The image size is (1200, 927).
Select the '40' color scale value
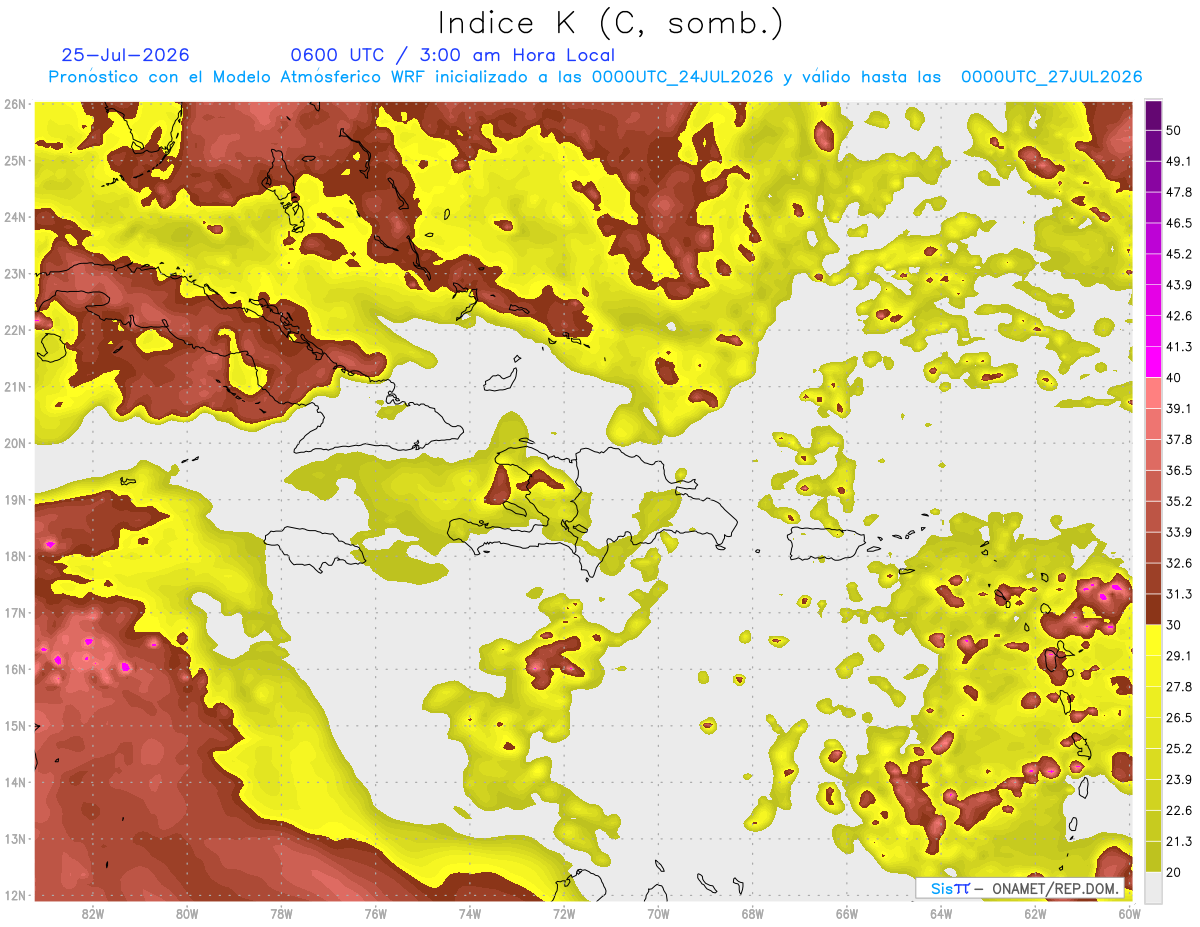tap(1175, 377)
